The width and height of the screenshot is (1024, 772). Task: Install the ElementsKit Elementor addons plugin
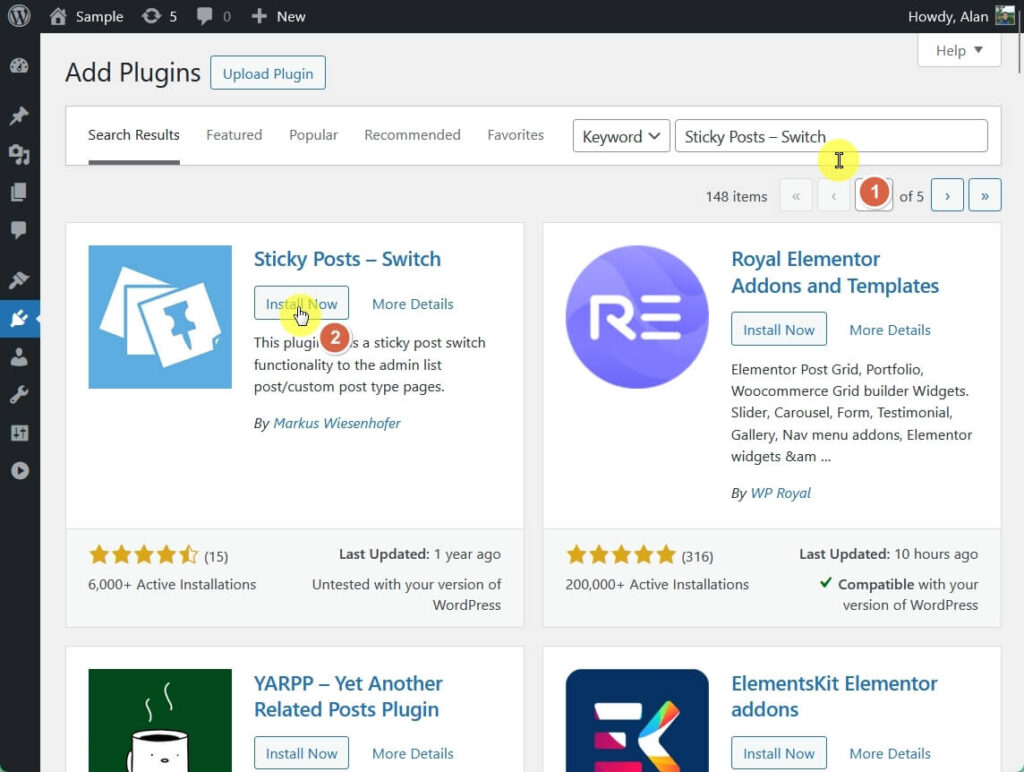click(x=778, y=753)
